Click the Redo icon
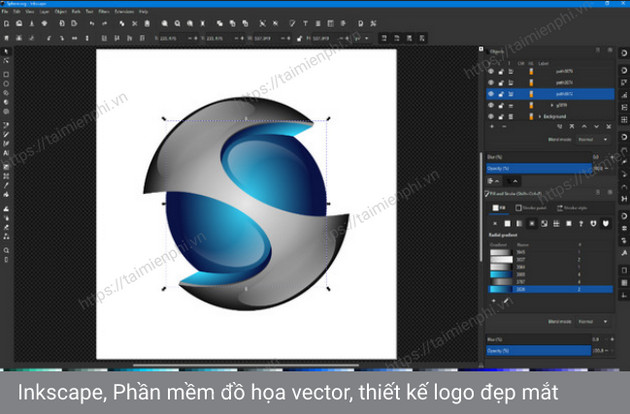 click(105, 24)
